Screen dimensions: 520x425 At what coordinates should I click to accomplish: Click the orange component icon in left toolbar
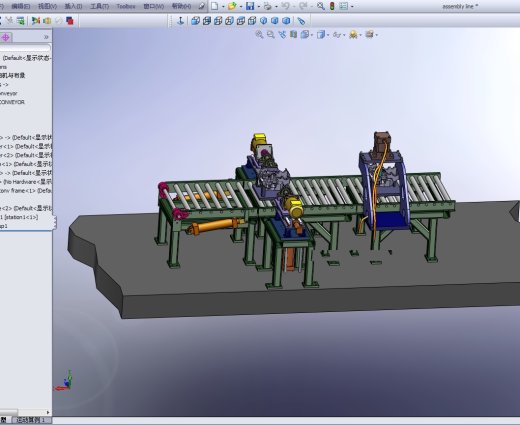click(x=47, y=21)
